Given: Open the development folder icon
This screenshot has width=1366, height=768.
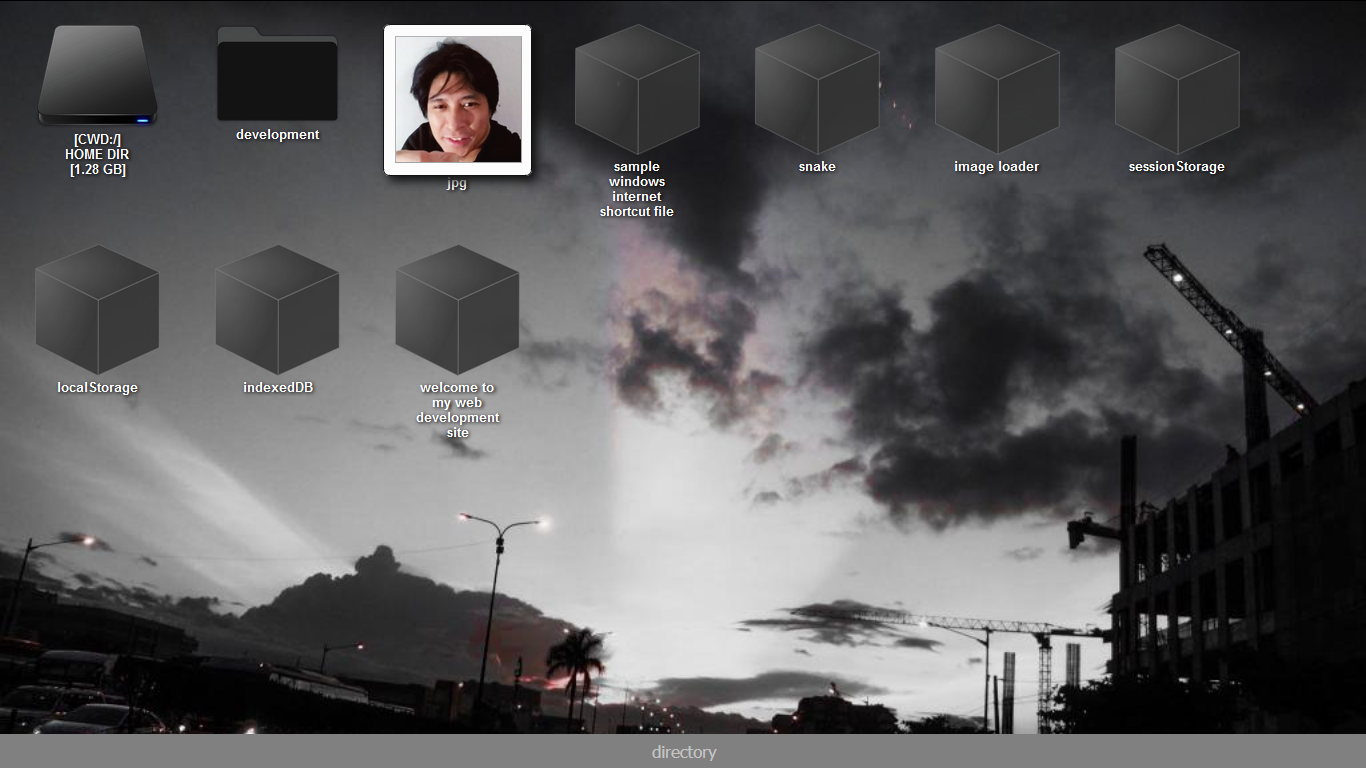Looking at the screenshot, I should pos(277,74).
